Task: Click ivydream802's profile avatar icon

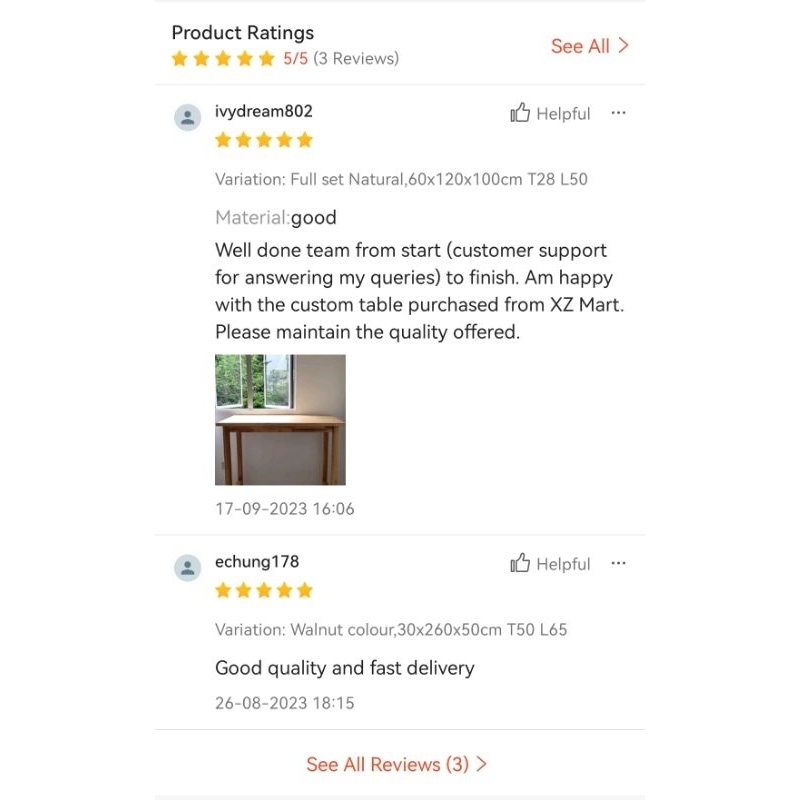Action: click(187, 118)
